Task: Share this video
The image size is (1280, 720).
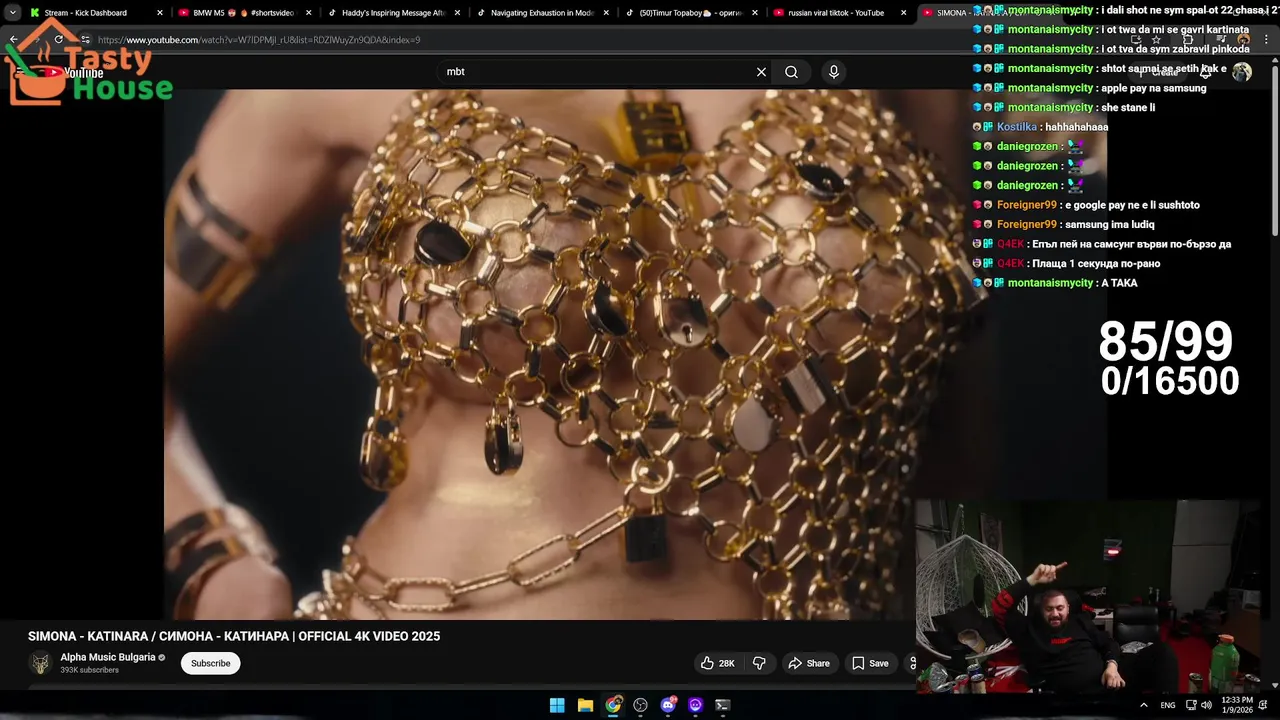Action: [808, 663]
